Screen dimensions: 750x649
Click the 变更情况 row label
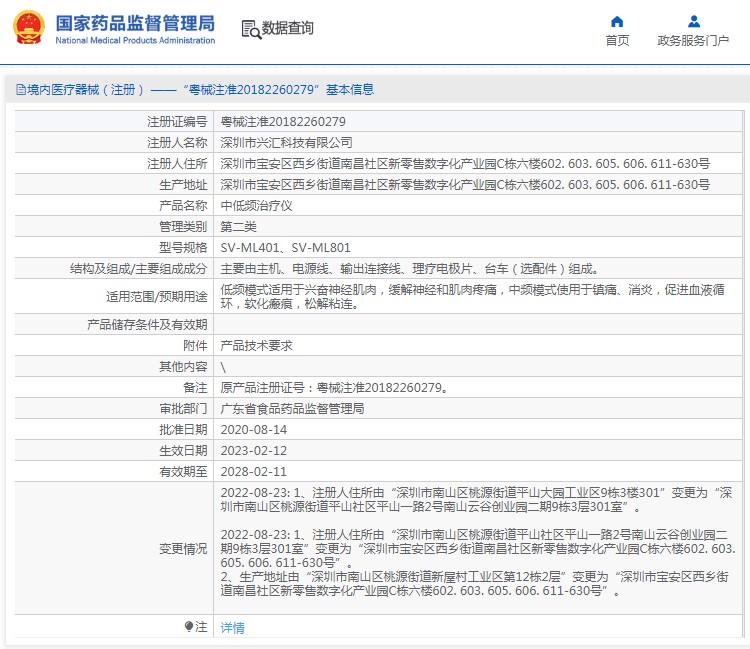pyautogui.click(x=183, y=548)
